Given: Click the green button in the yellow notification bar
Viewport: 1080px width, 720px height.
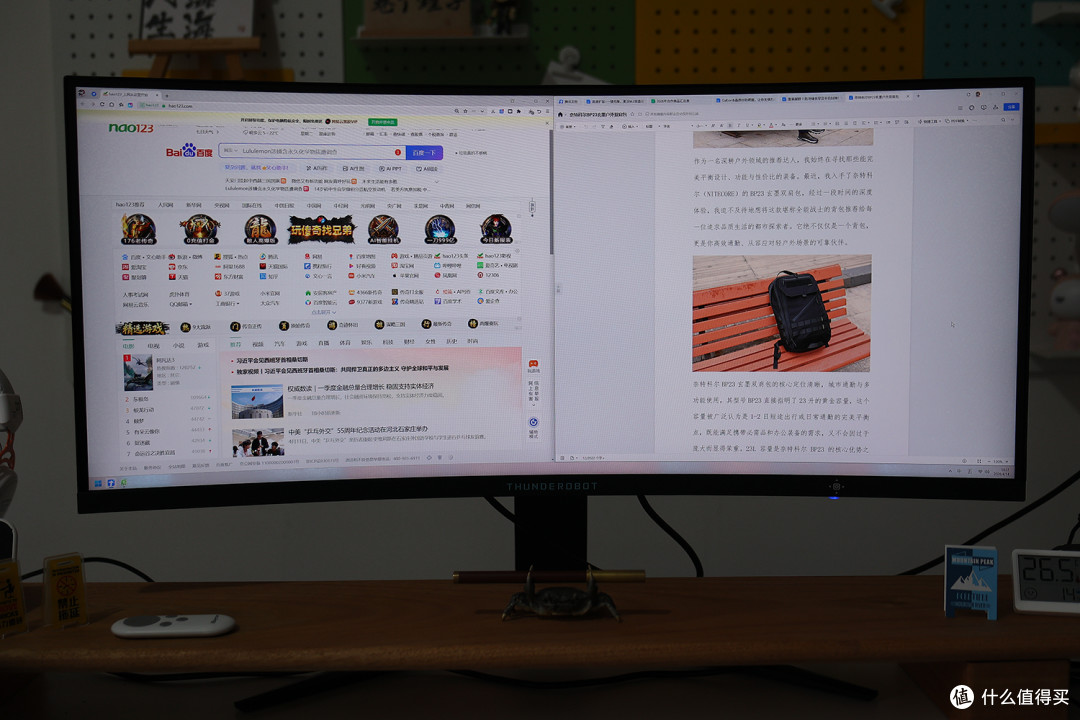Looking at the screenshot, I should (382, 122).
